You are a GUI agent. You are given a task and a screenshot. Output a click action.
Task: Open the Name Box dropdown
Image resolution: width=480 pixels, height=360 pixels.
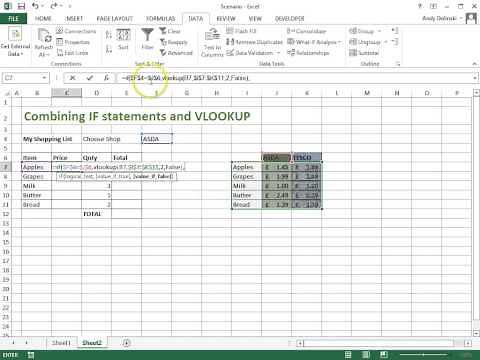click(x=44, y=78)
